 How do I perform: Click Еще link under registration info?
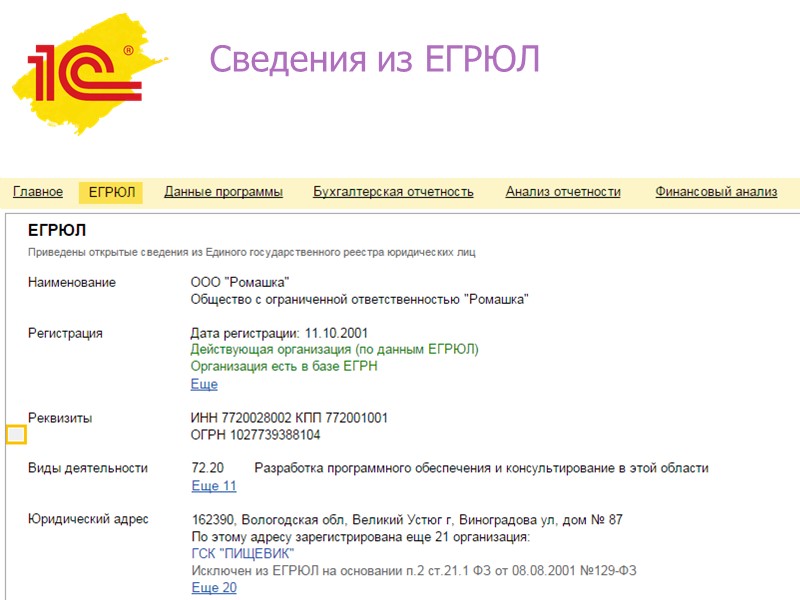click(x=204, y=384)
